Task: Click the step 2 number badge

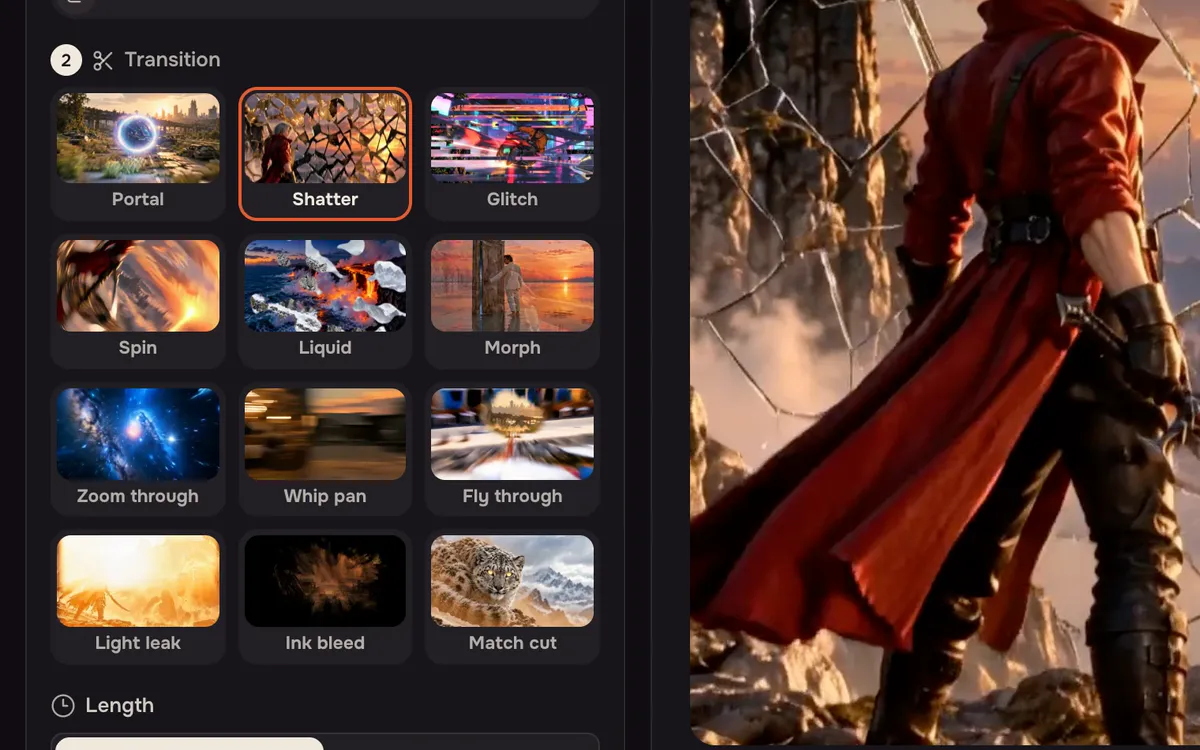Action: point(66,61)
